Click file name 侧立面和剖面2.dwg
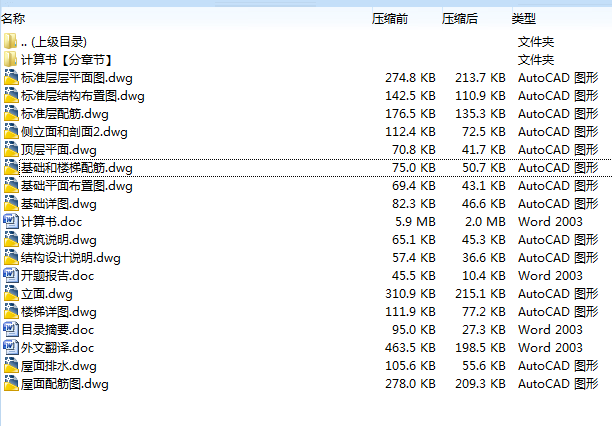612x426 pixels. click(x=74, y=132)
